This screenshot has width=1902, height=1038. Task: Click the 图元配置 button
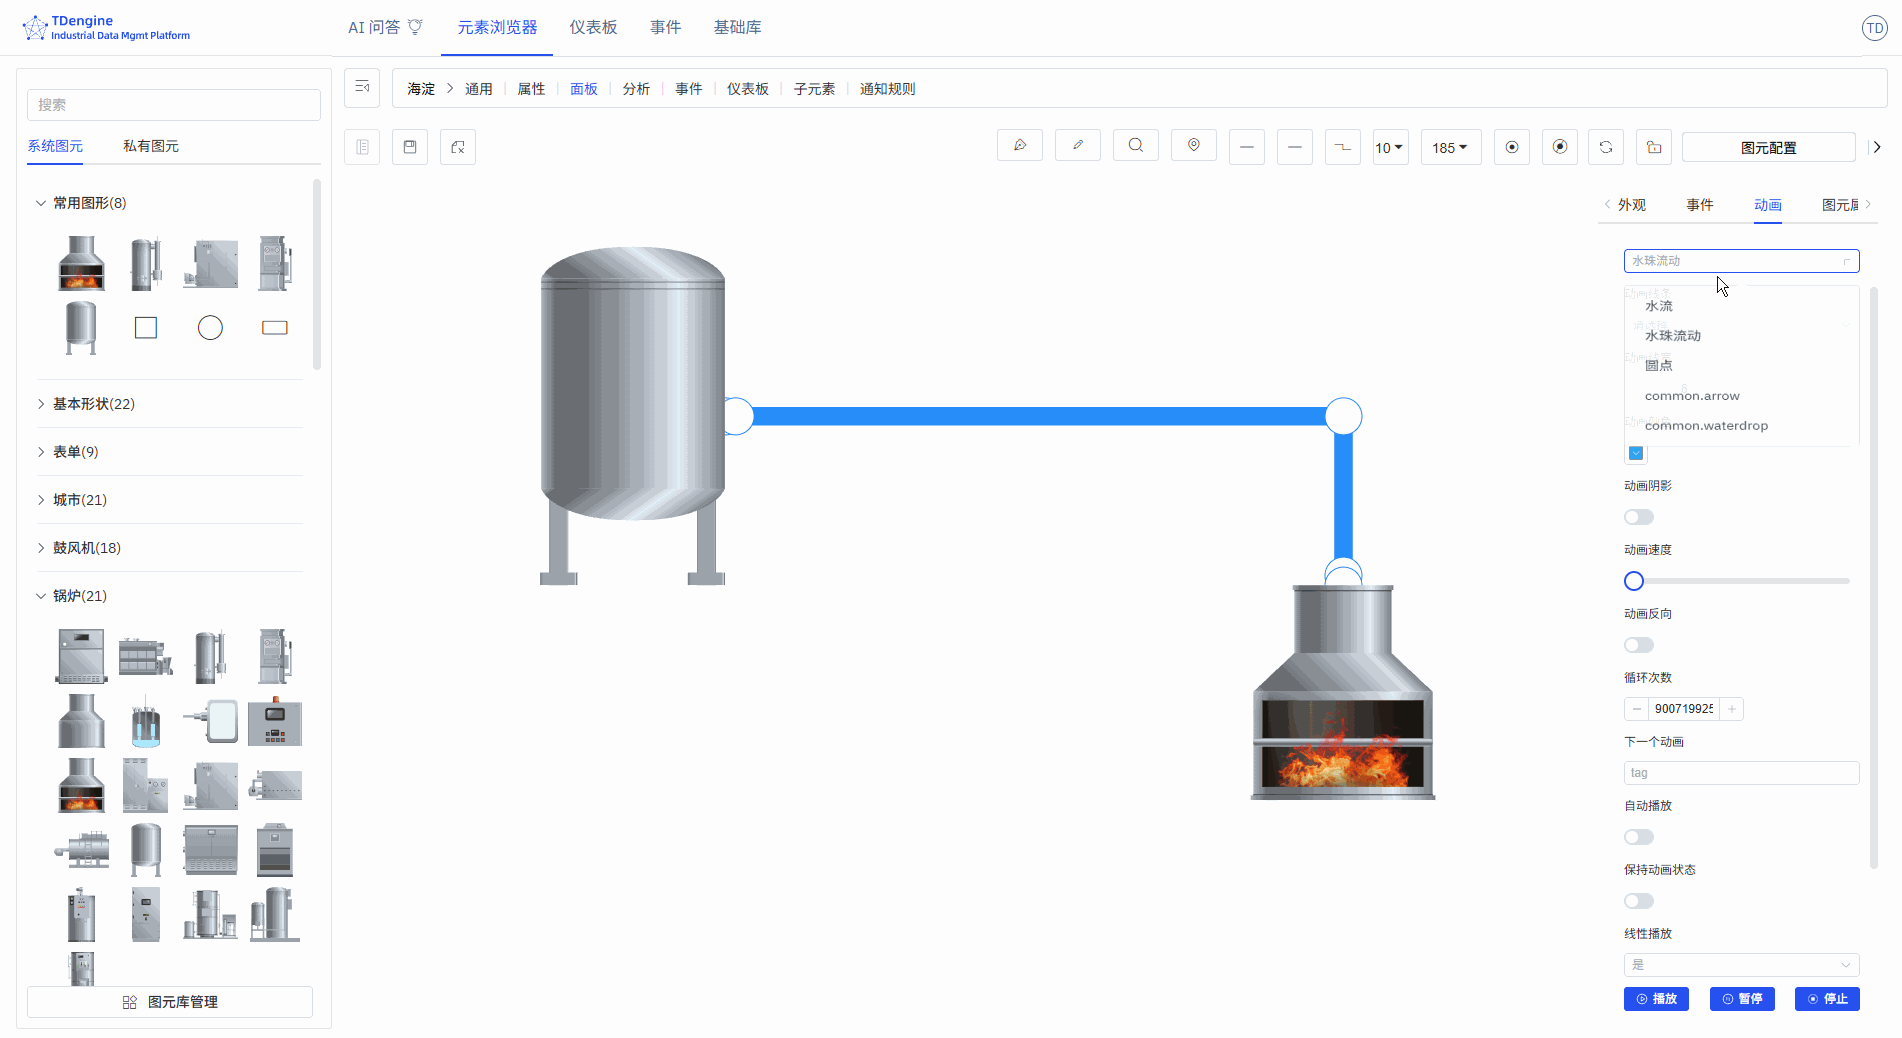coord(1768,147)
